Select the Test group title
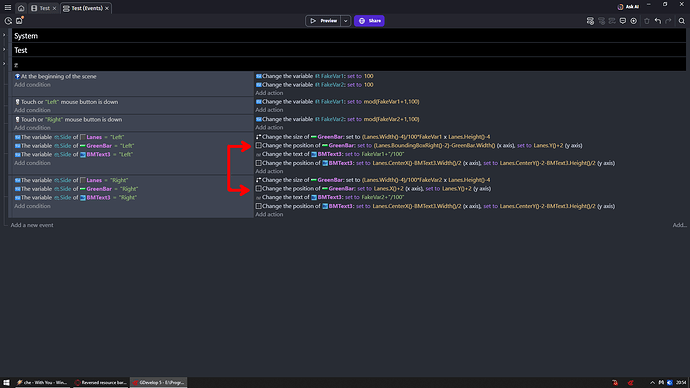Screen dimensions: 690x388 coord(21,50)
